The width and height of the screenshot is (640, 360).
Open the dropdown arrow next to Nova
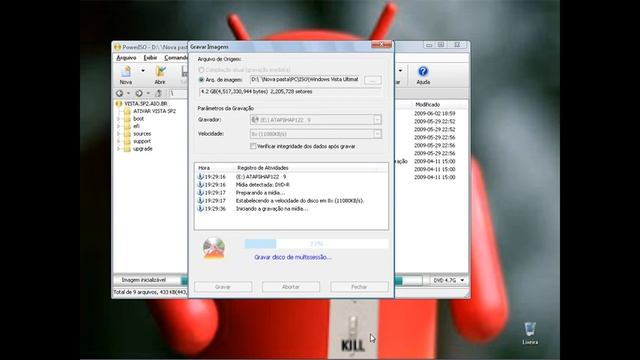[143, 71]
